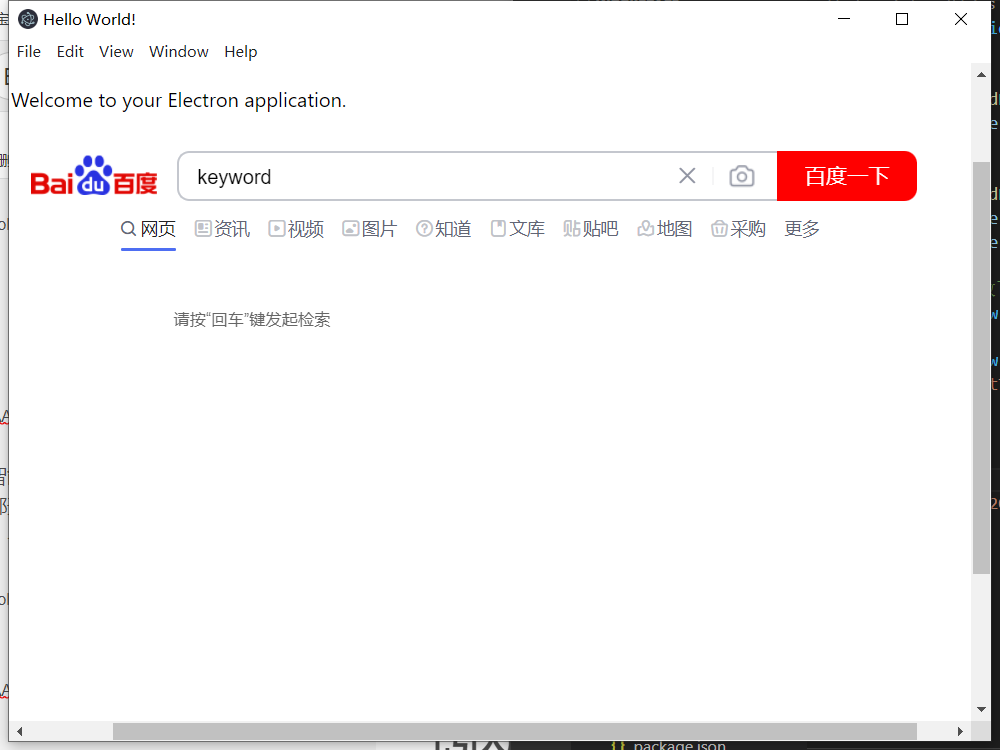
Task: Open the File menu
Action: click(29, 52)
